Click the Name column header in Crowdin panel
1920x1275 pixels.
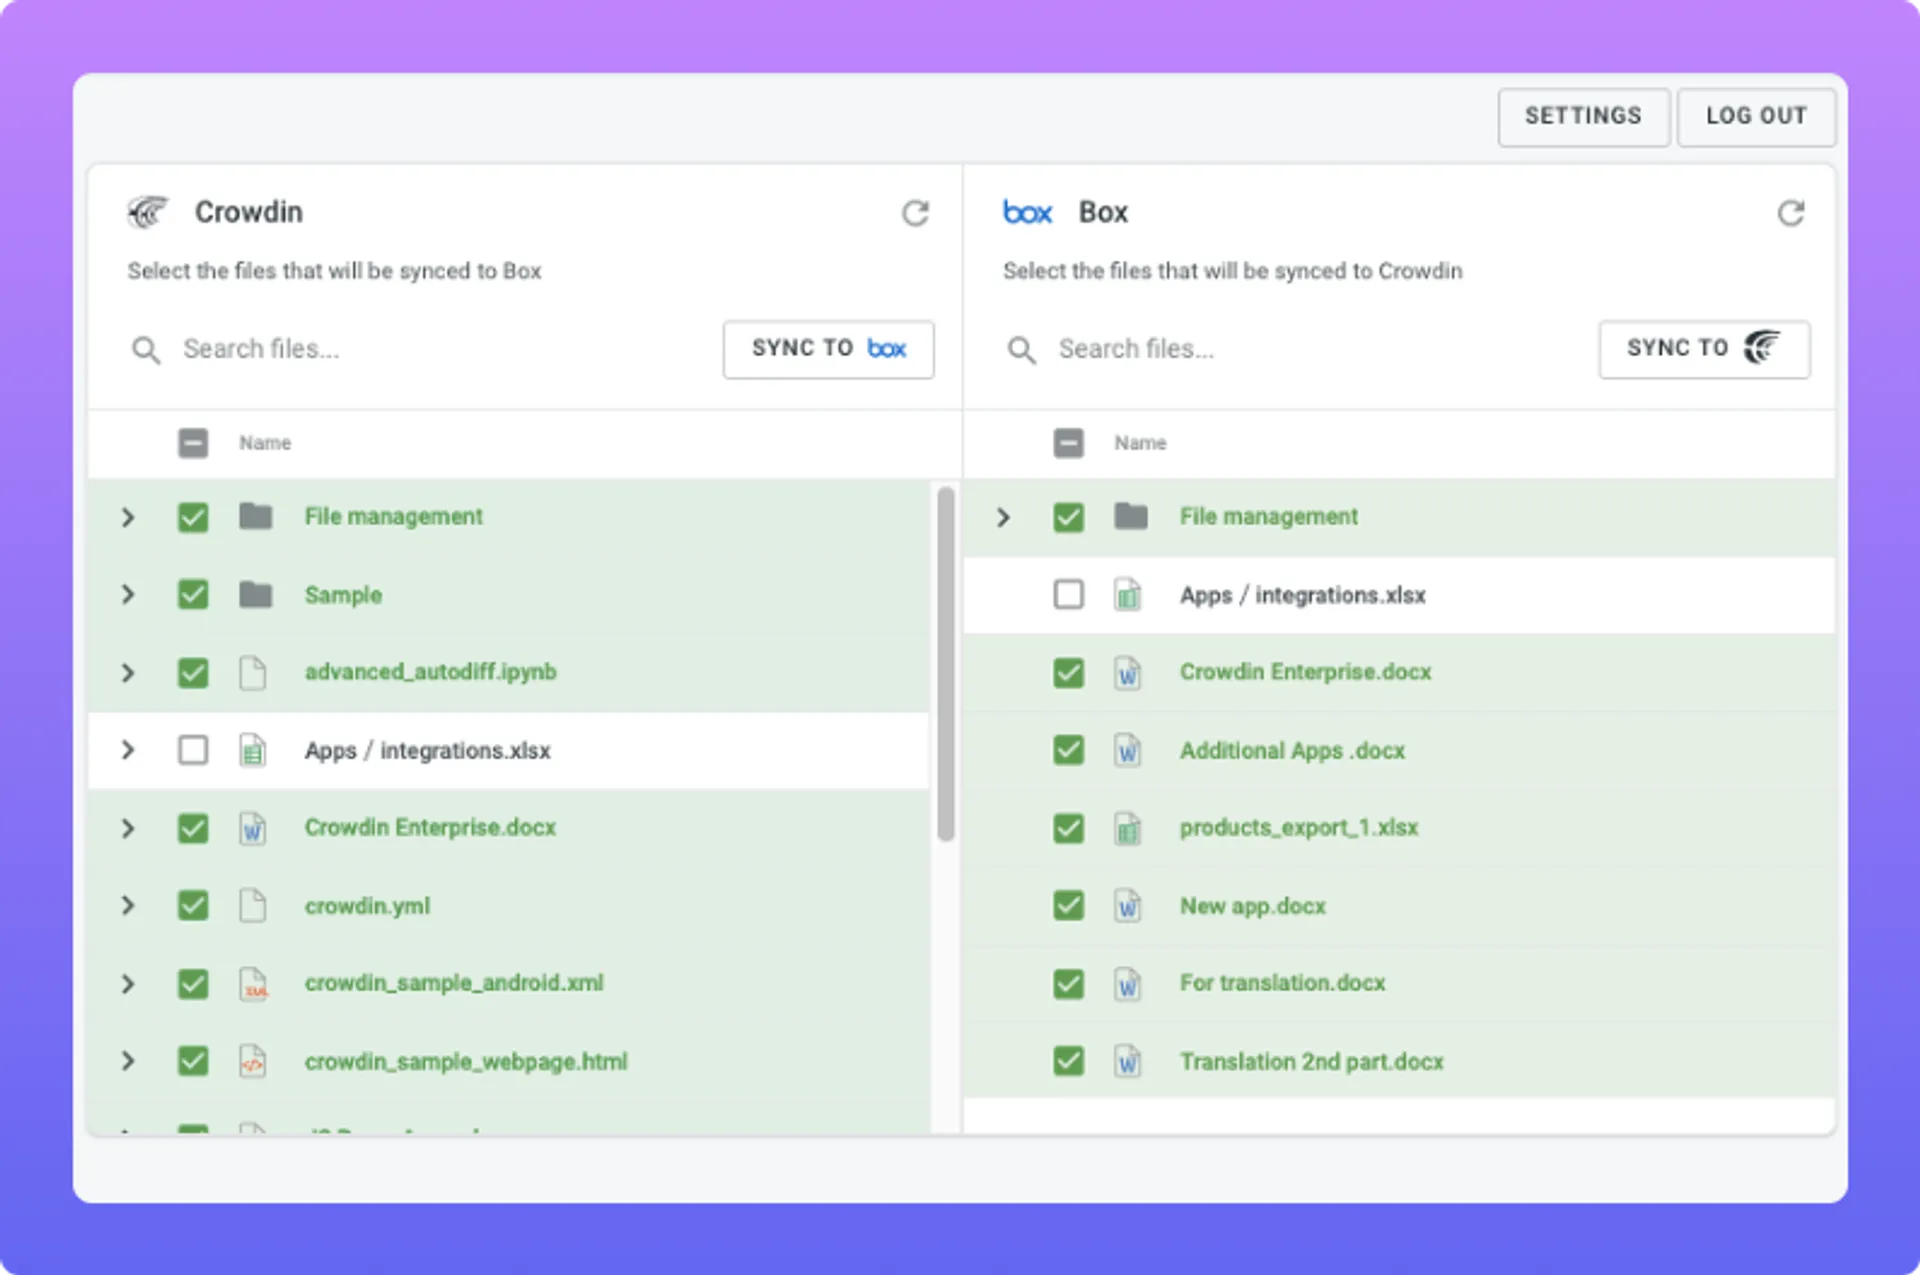265,443
